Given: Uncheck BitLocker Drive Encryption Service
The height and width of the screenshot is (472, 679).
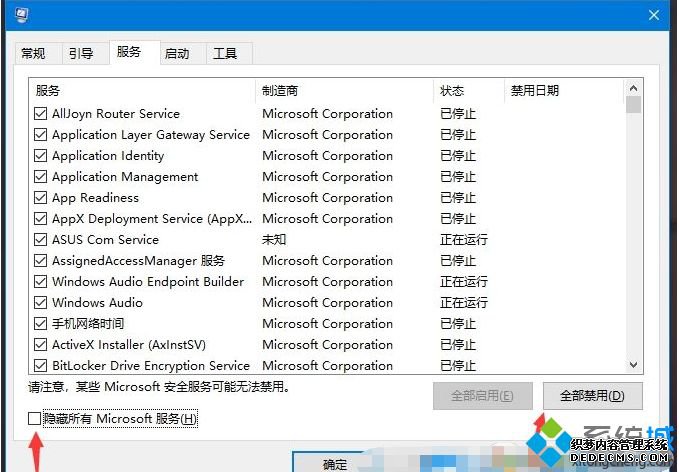Looking at the screenshot, I should pyautogui.click(x=40, y=365).
